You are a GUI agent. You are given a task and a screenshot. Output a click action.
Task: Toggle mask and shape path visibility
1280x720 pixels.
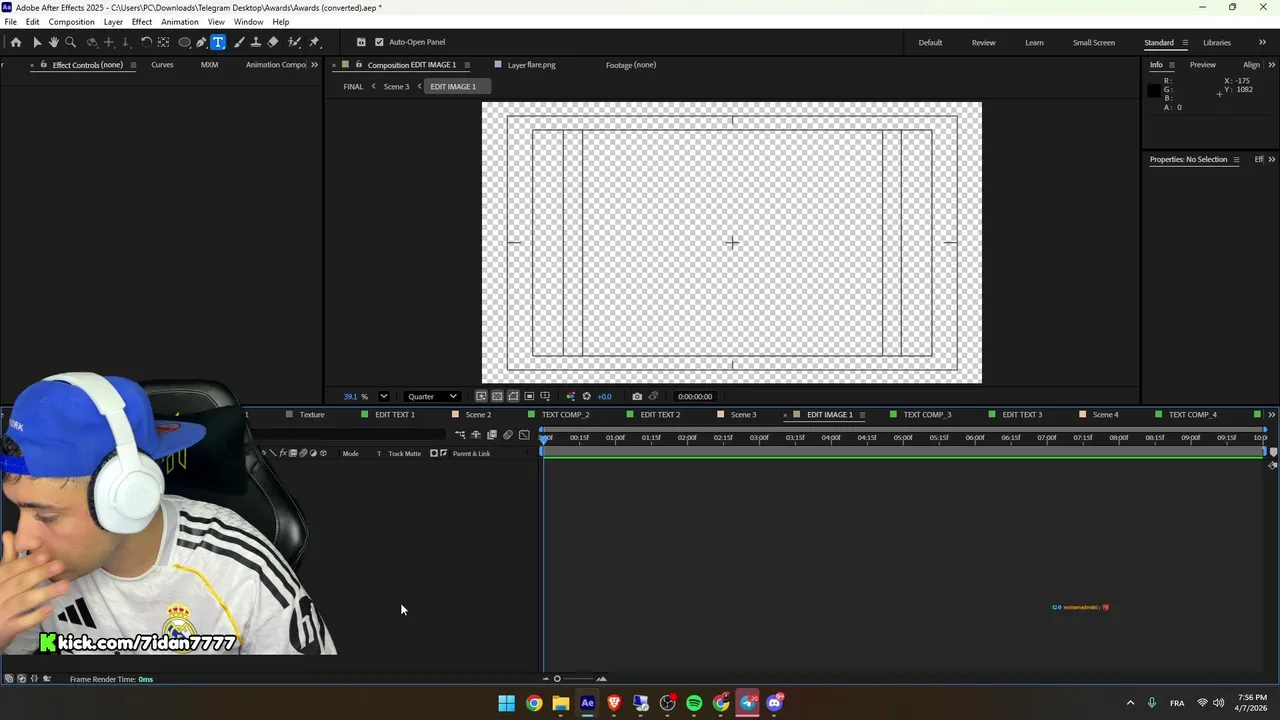click(513, 396)
